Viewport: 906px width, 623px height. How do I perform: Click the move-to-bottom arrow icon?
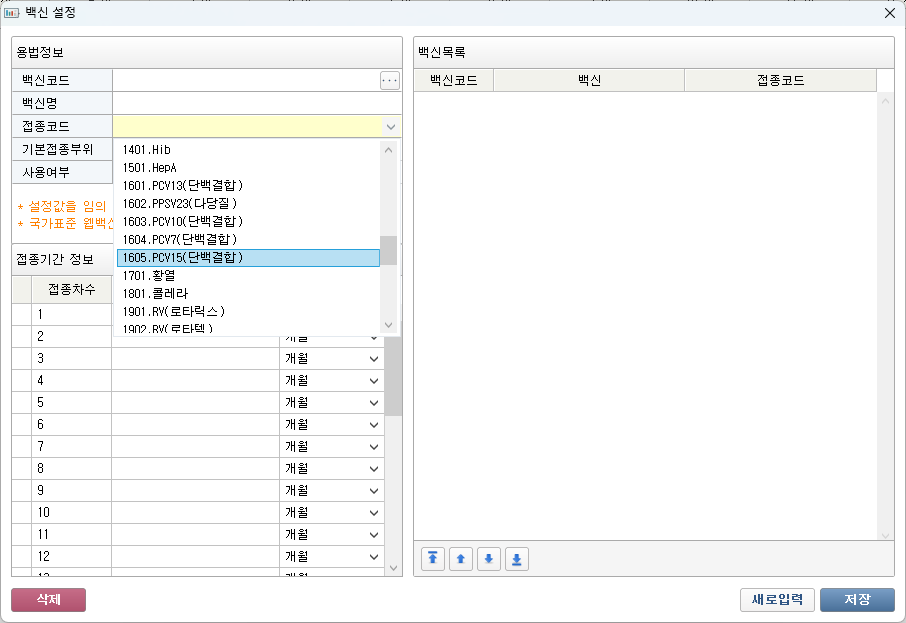pyautogui.click(x=517, y=559)
